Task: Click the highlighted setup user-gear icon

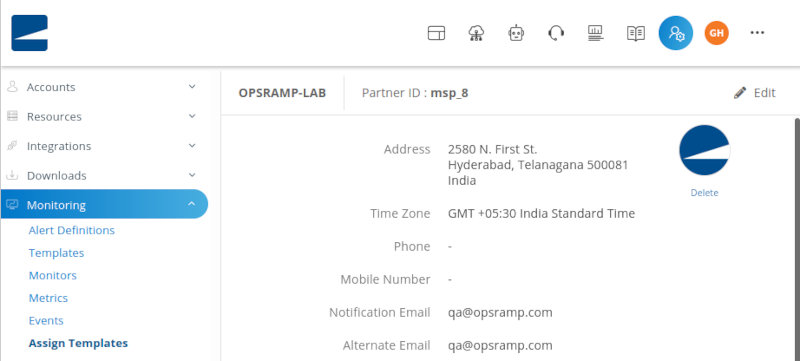Action: [x=676, y=33]
